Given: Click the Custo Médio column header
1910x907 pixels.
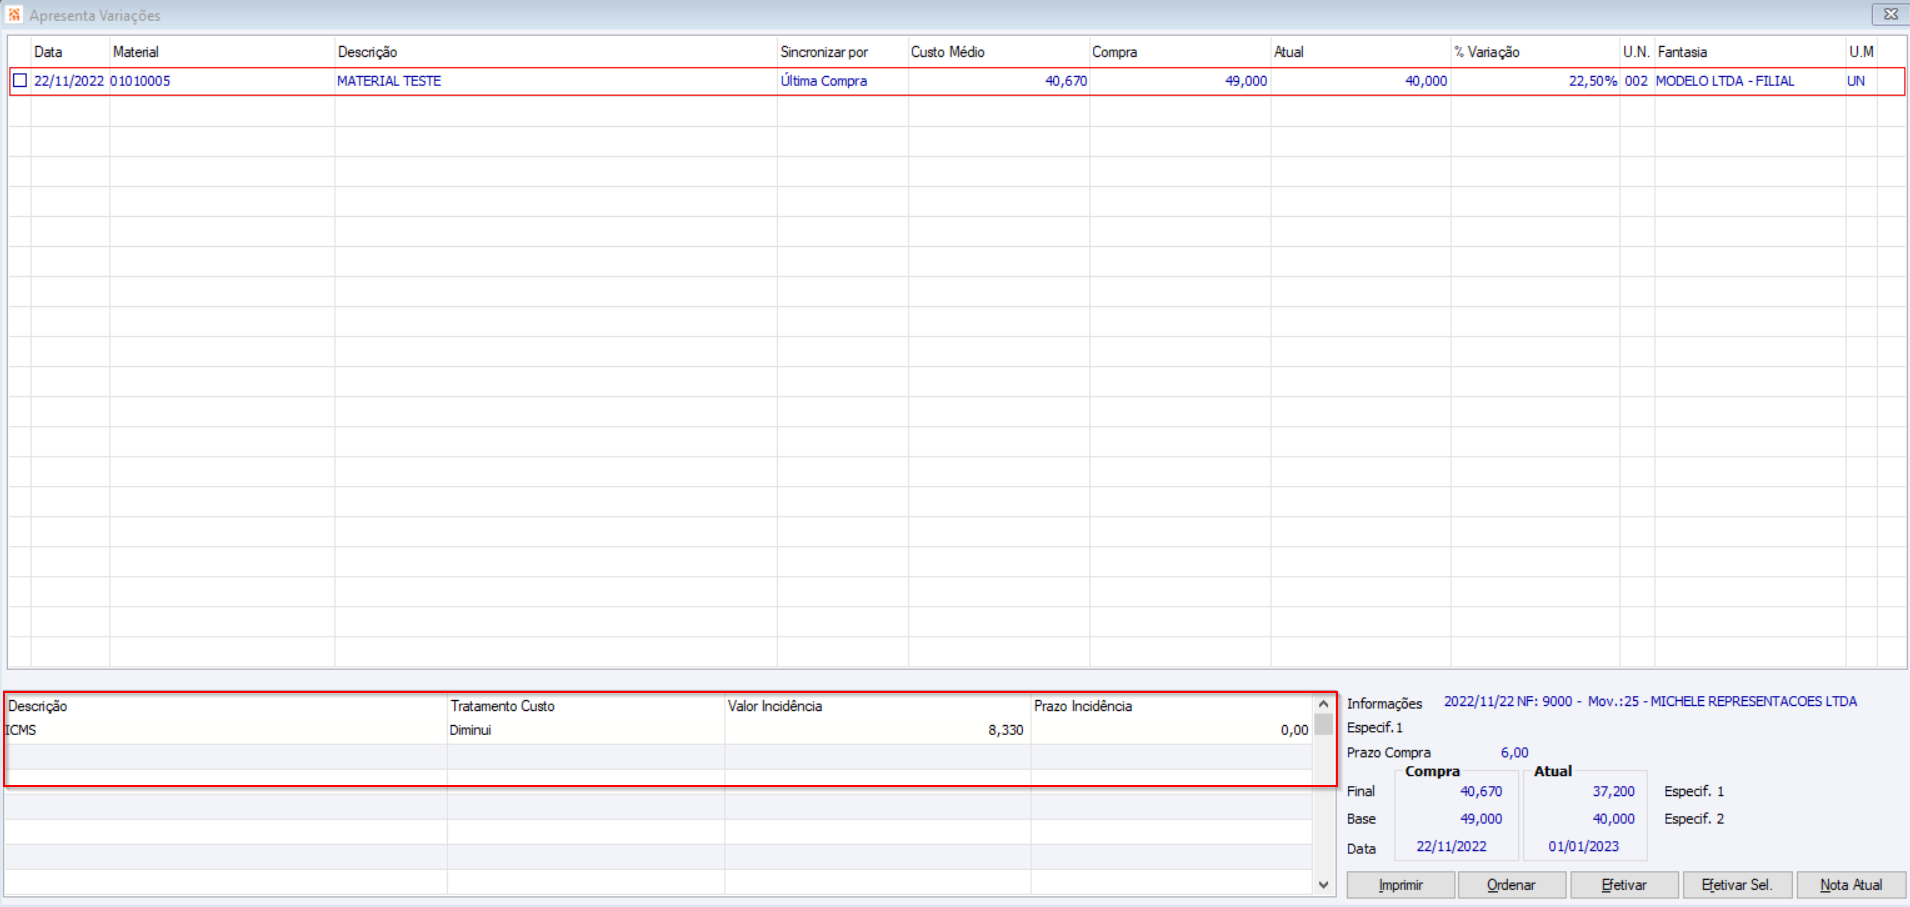Looking at the screenshot, I should point(999,52).
